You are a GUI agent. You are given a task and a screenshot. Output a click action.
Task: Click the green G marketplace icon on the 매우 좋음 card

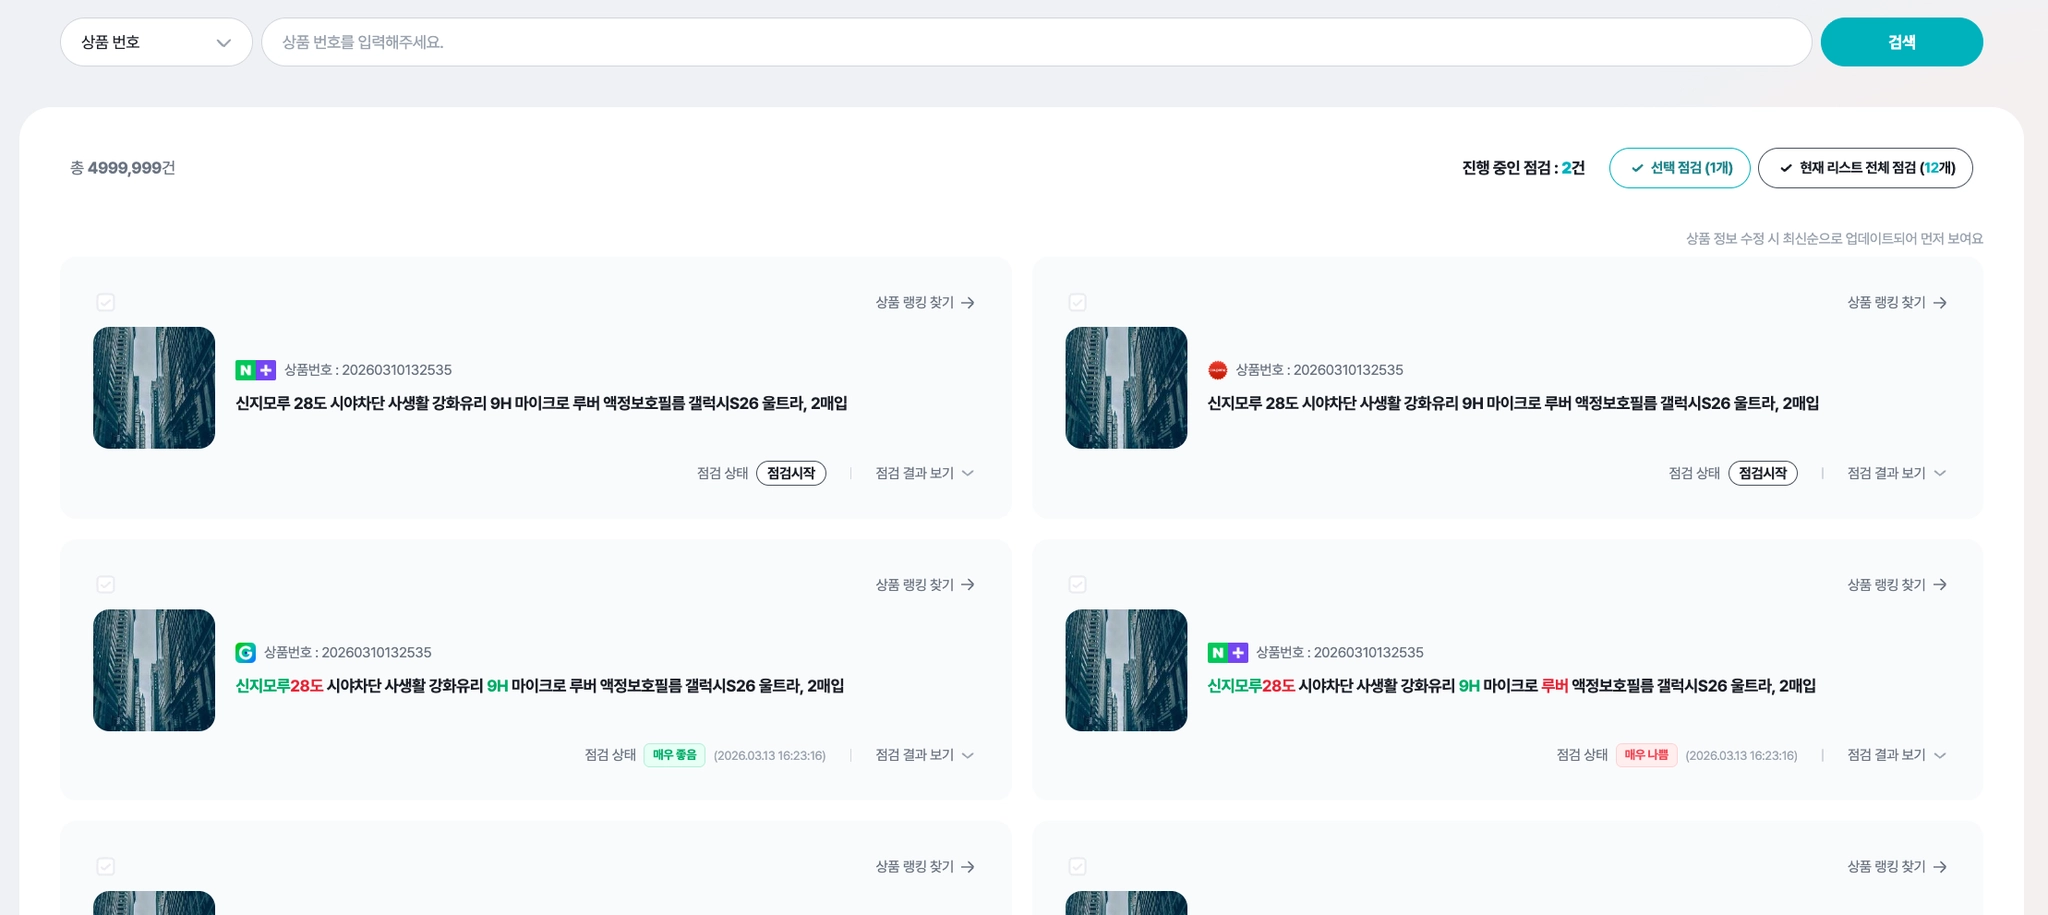pos(245,653)
